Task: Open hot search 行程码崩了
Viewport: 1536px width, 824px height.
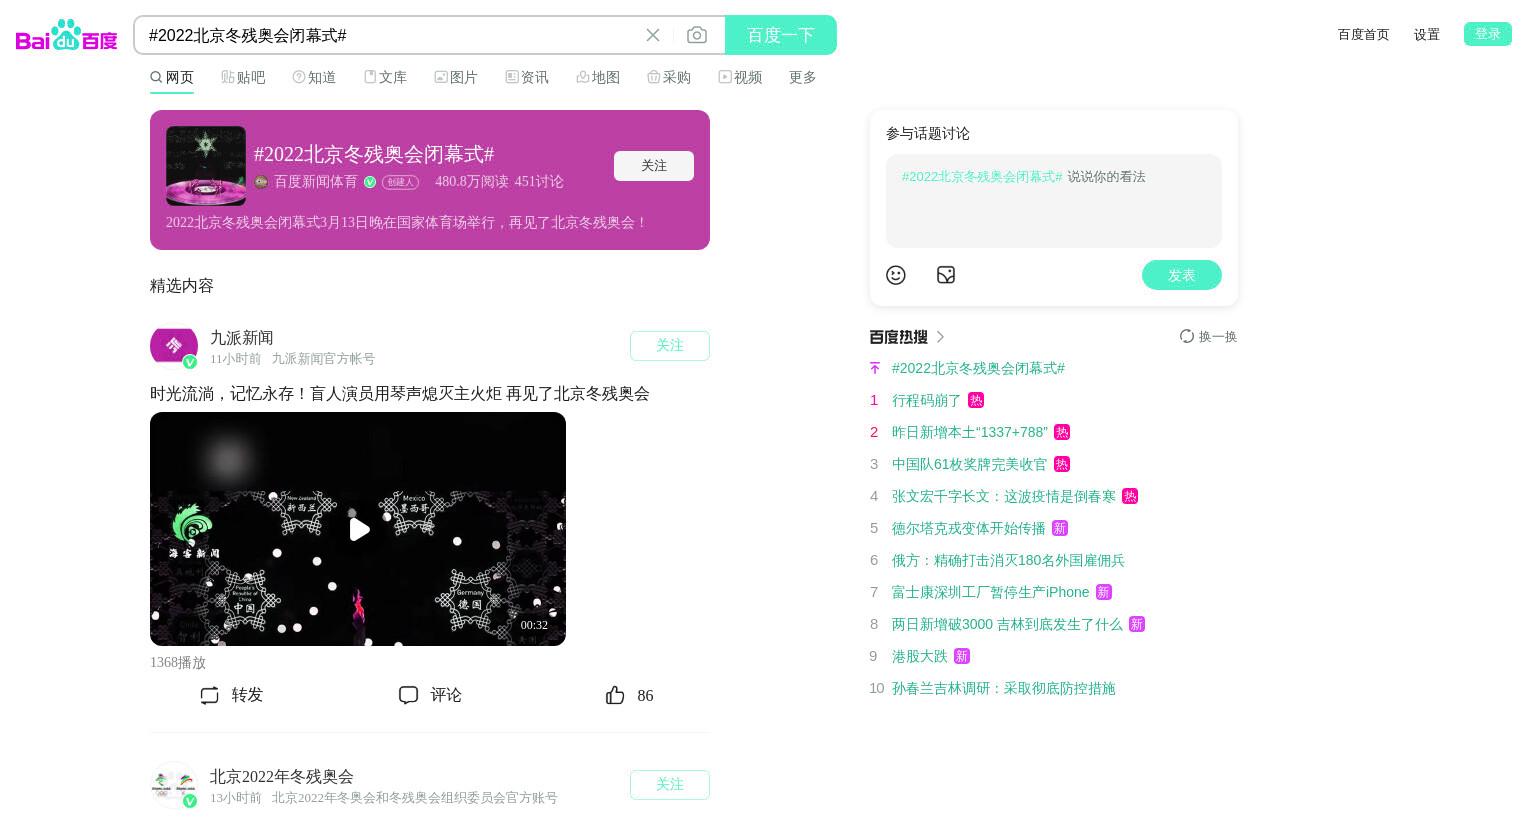Action: [926, 400]
